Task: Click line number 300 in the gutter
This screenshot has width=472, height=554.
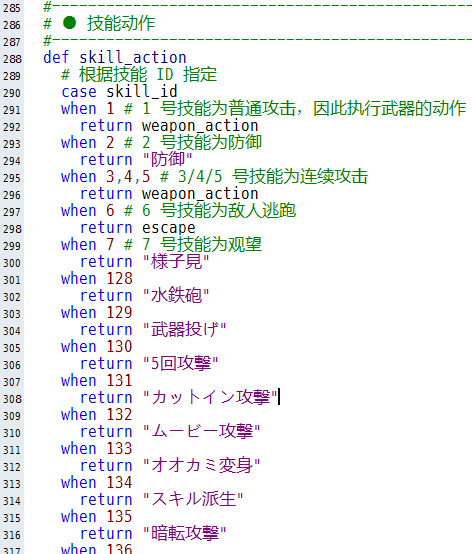Action: click(12, 263)
